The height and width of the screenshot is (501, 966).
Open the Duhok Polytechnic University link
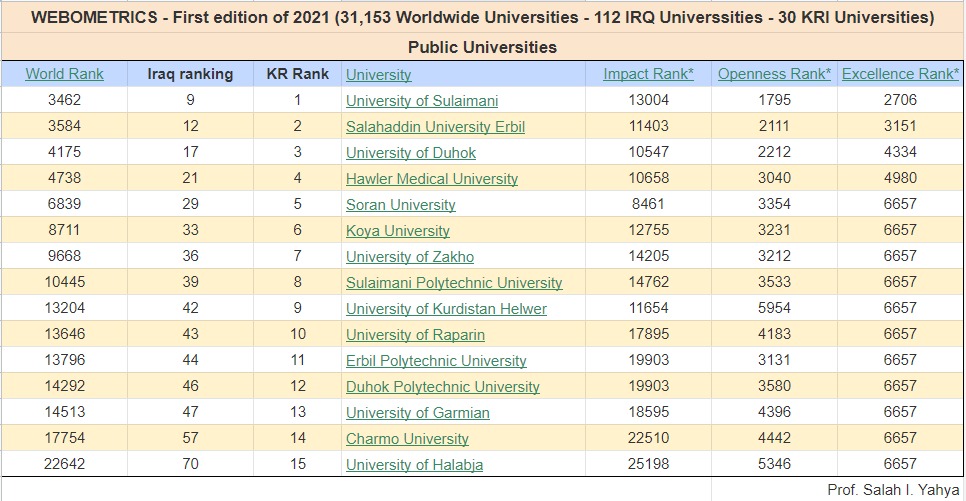(442, 386)
